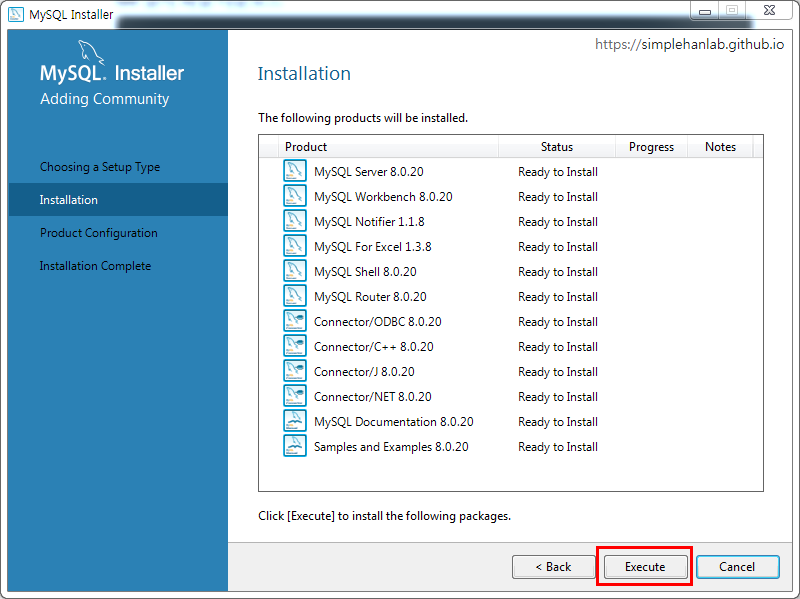Click the Progress column header
Screen dimensions: 800x599
pos(651,147)
